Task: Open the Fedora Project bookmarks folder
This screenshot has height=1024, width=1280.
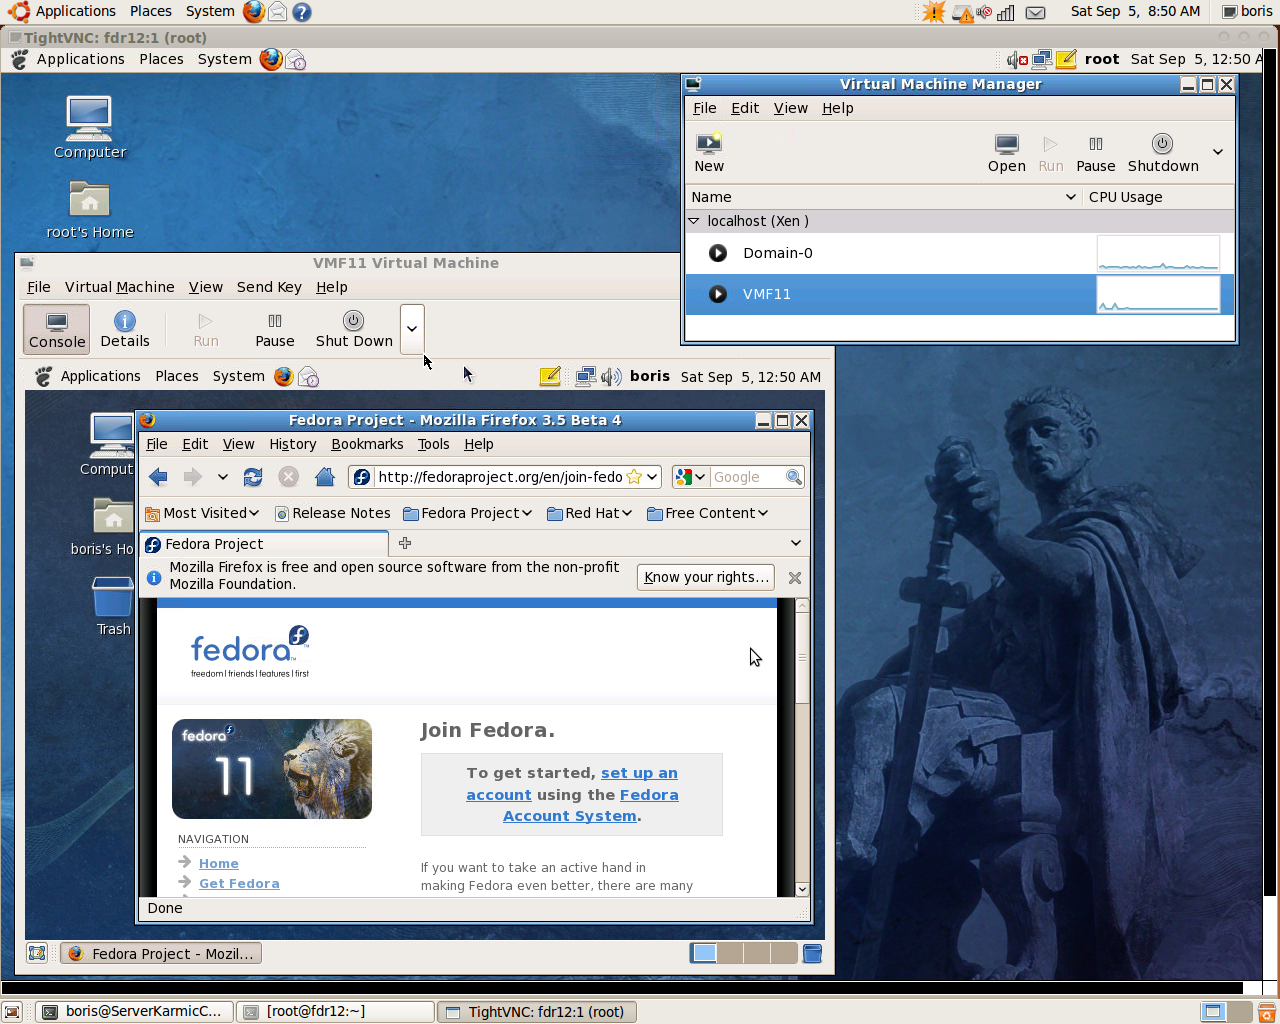Action: click(x=468, y=513)
